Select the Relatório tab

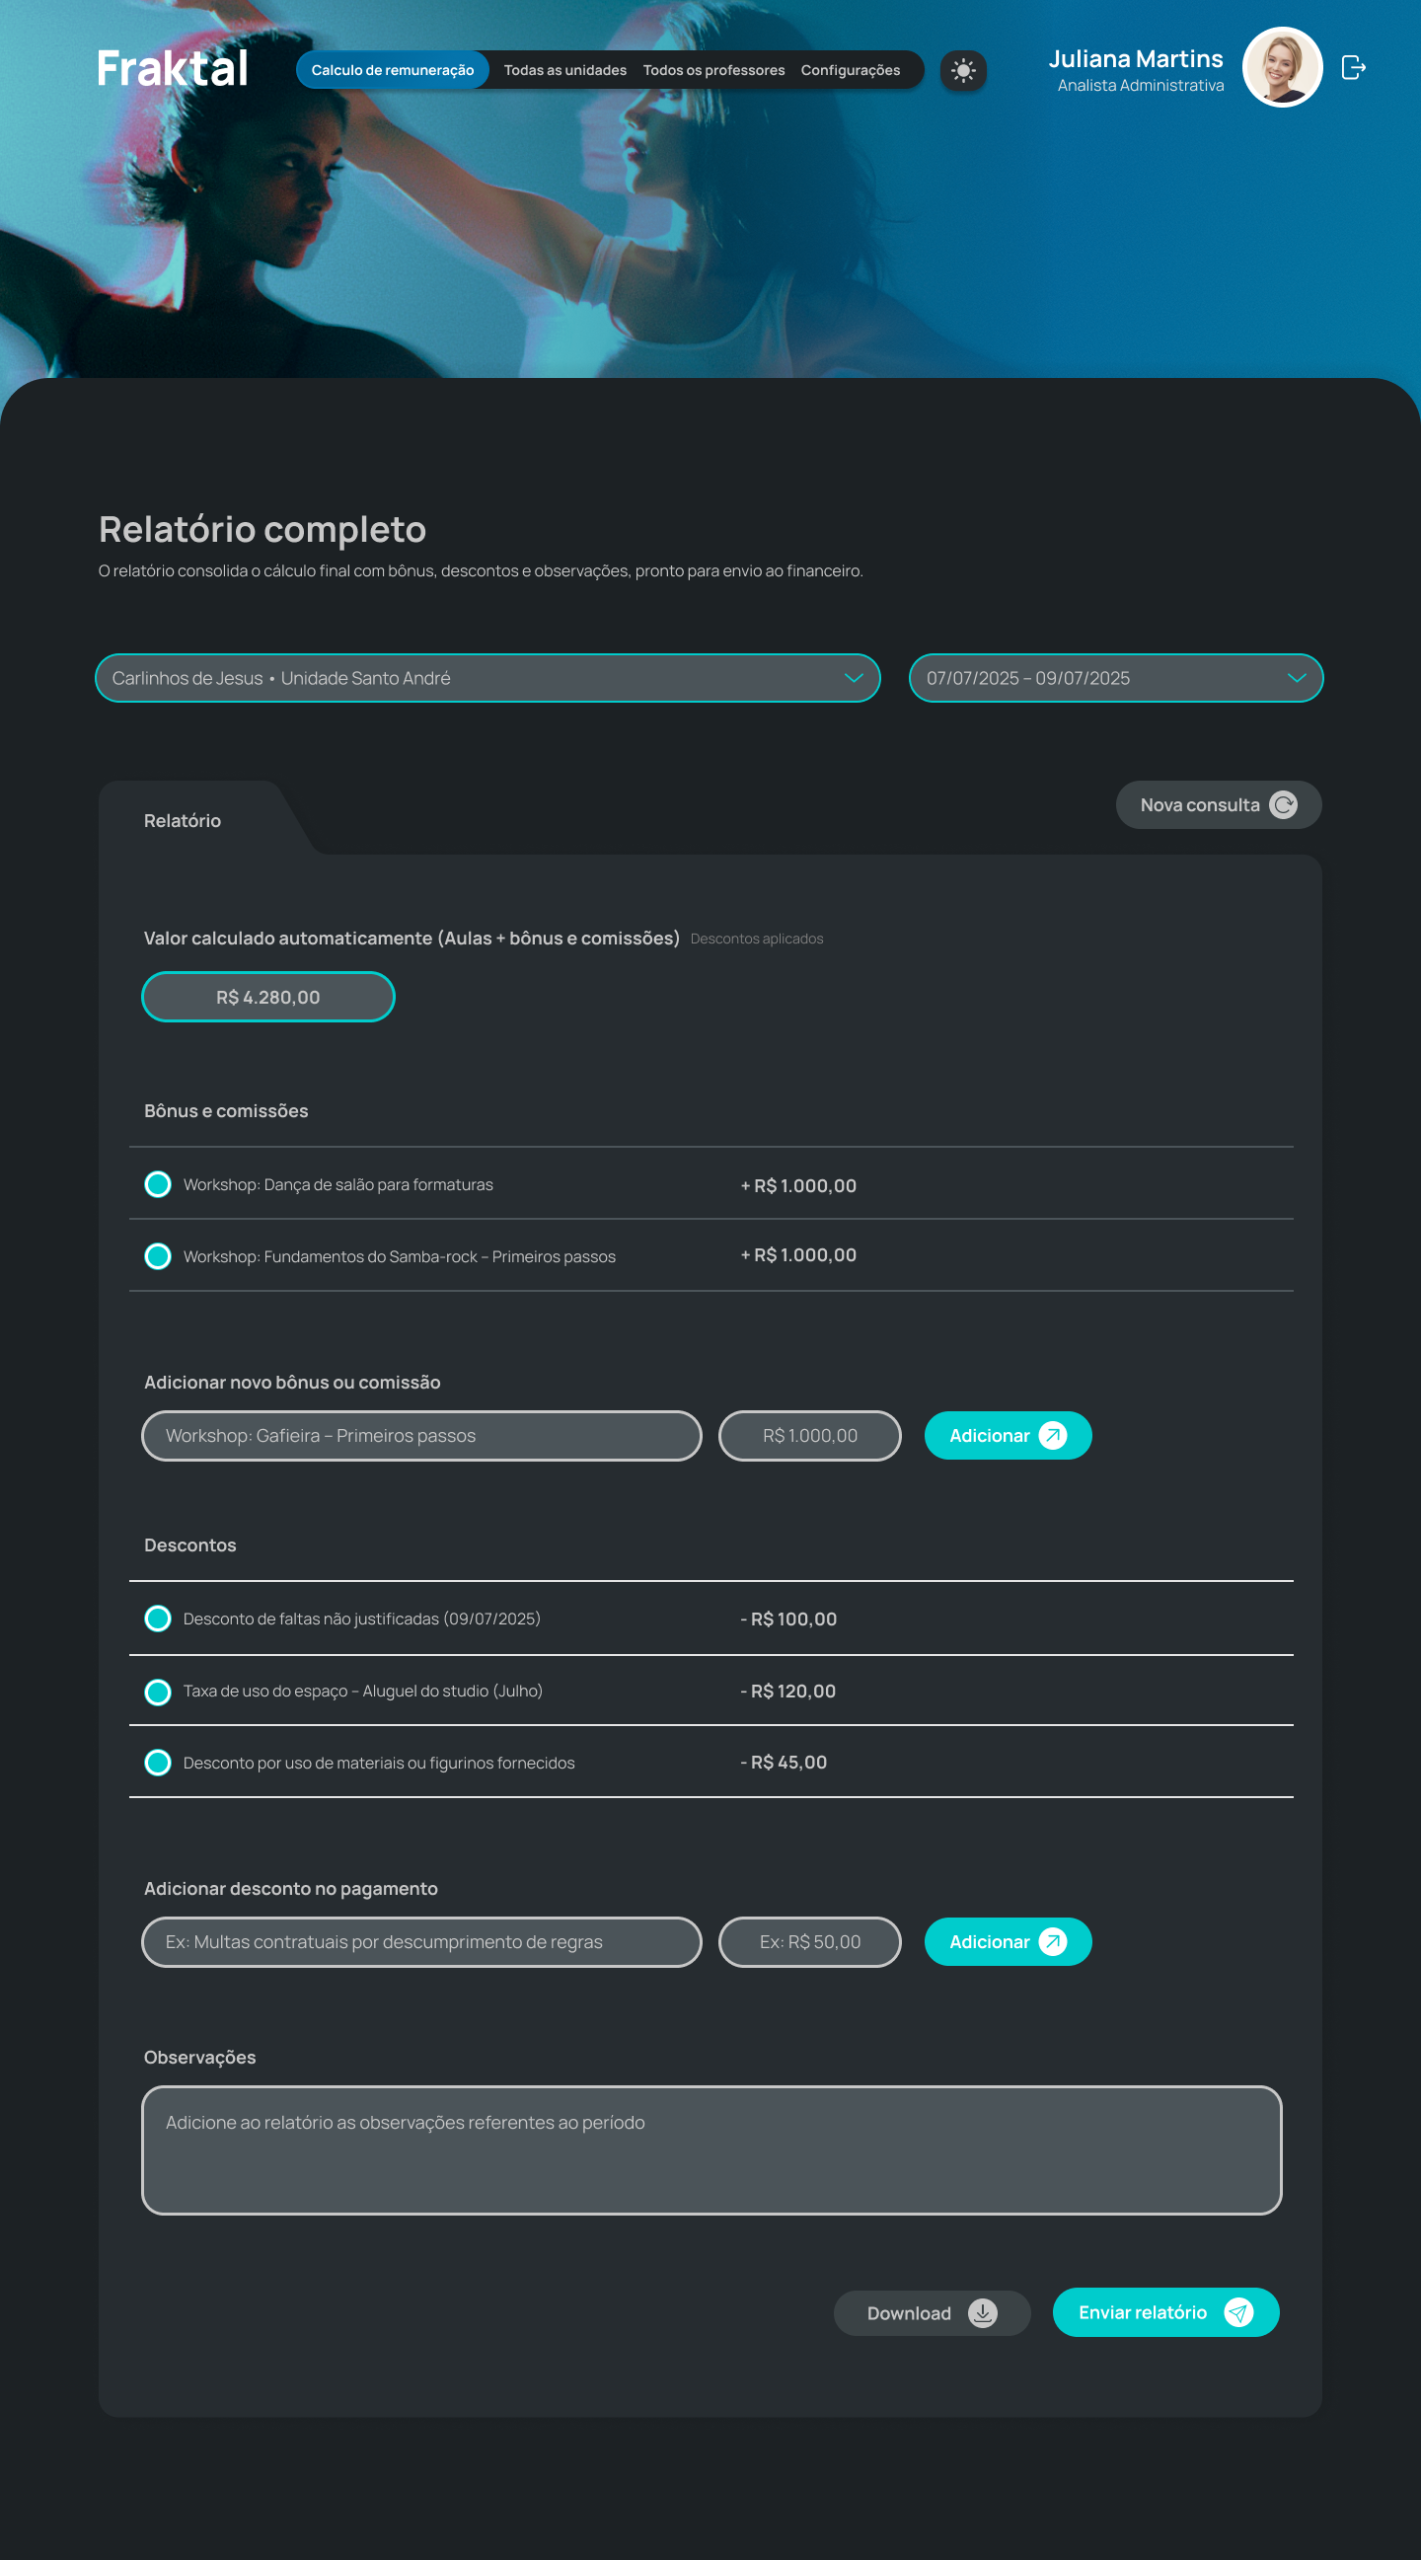[x=182, y=821]
